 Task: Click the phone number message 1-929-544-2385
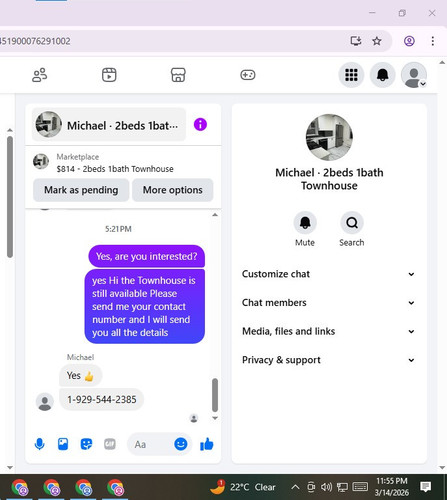102,399
